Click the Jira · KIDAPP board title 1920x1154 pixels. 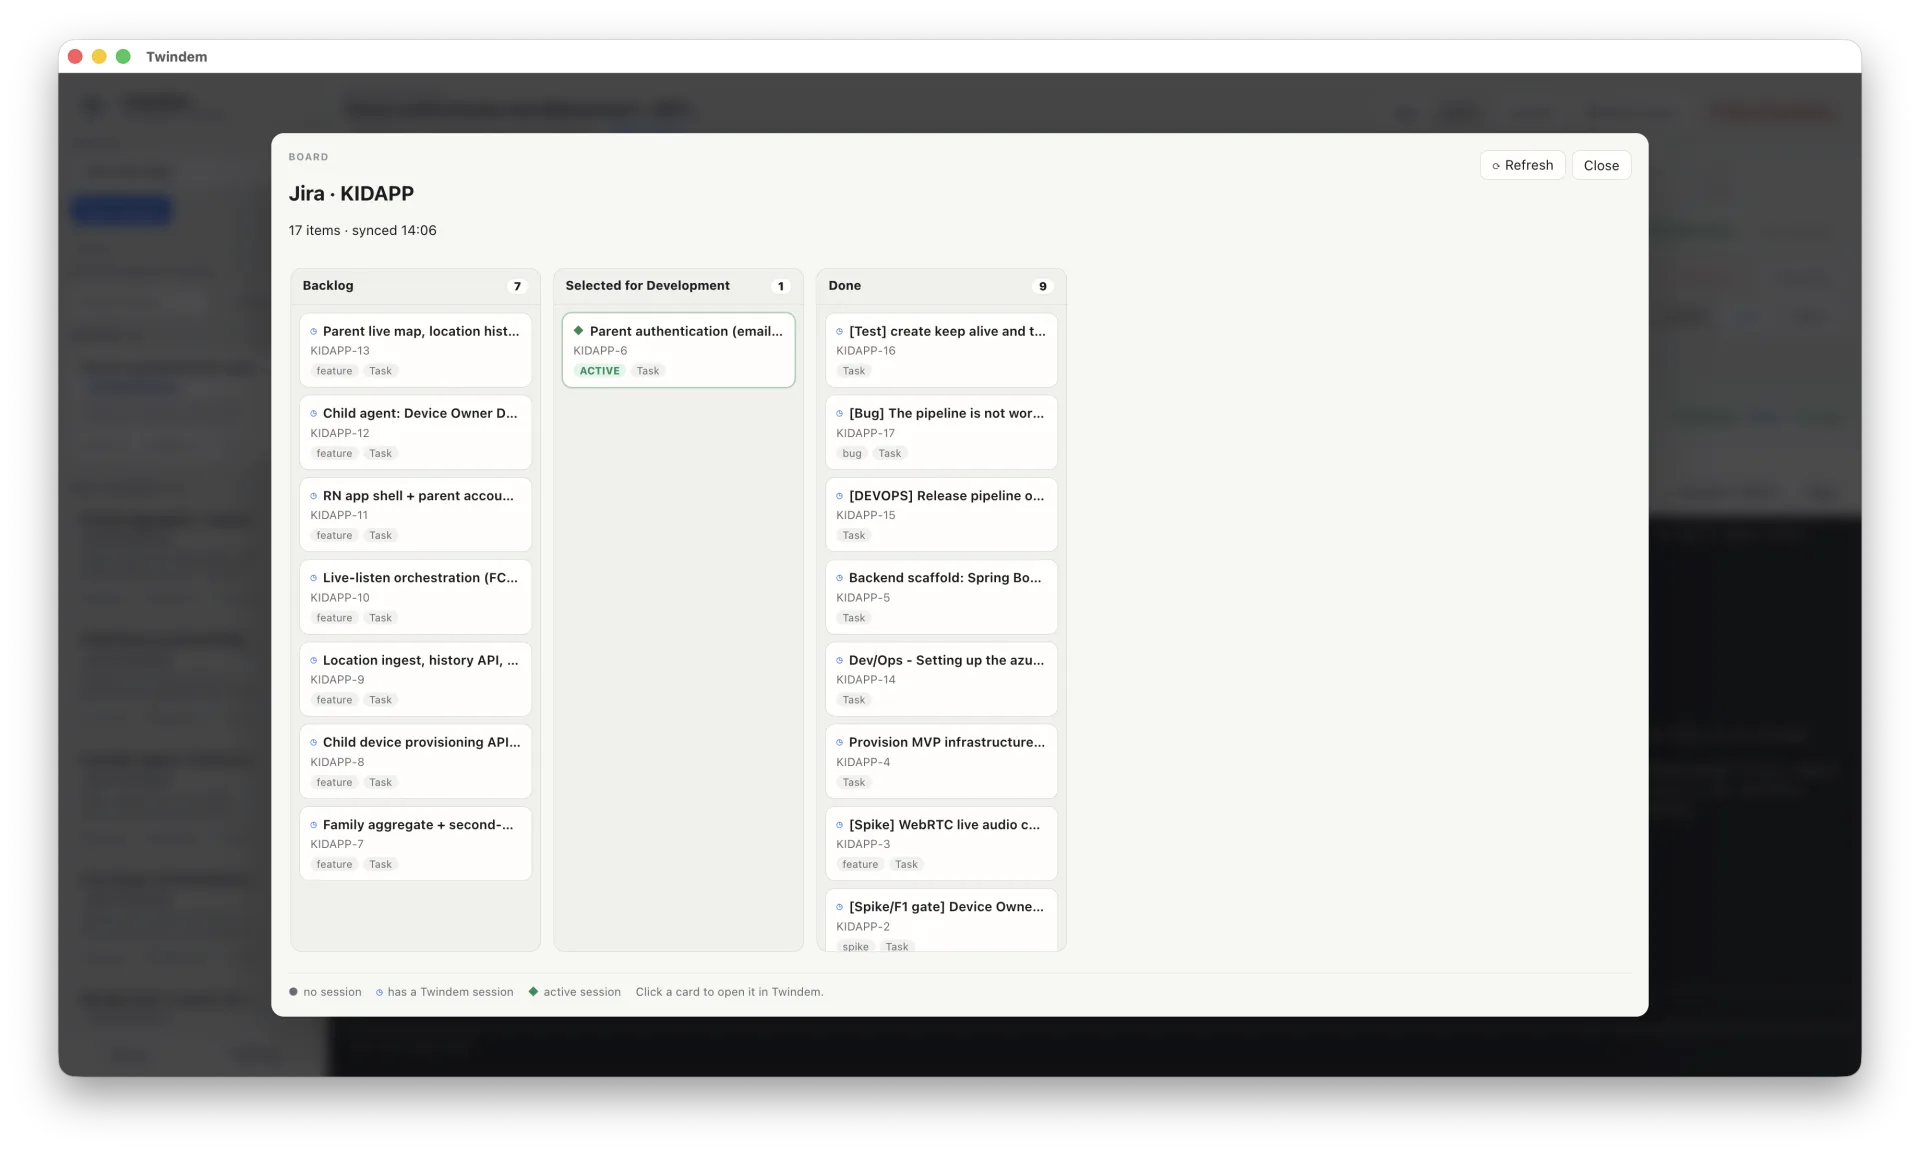(351, 194)
